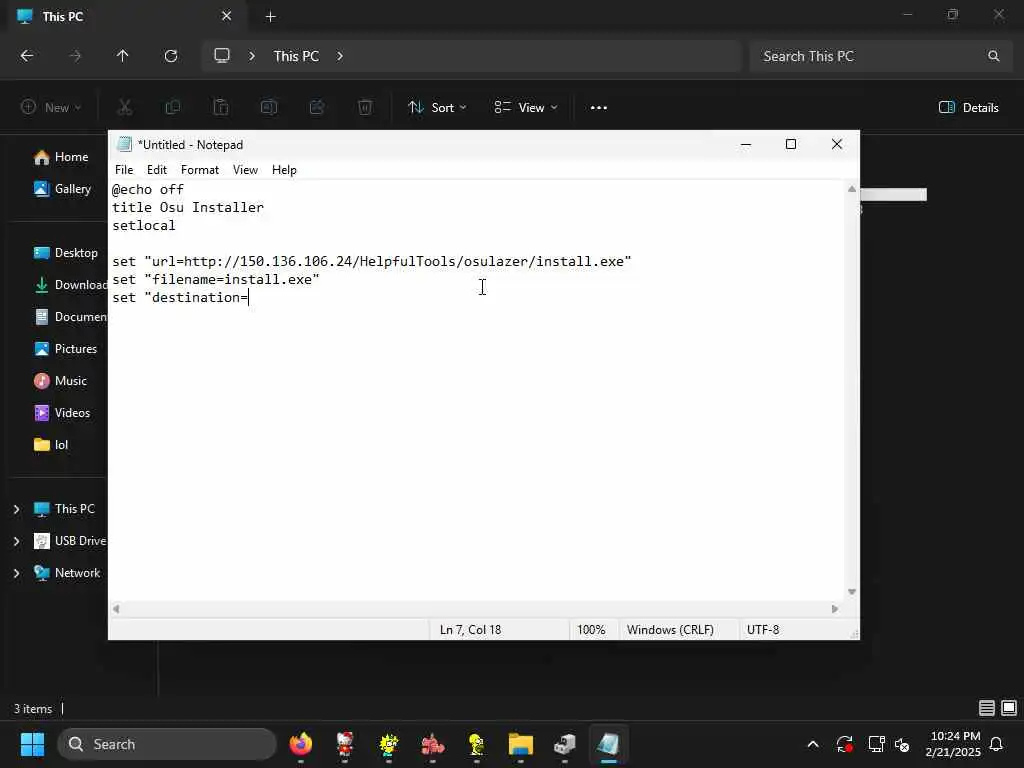This screenshot has width=1024, height=768.
Task: Click the Notepad horizontal scrollbar left arrow
Action: [116, 609]
